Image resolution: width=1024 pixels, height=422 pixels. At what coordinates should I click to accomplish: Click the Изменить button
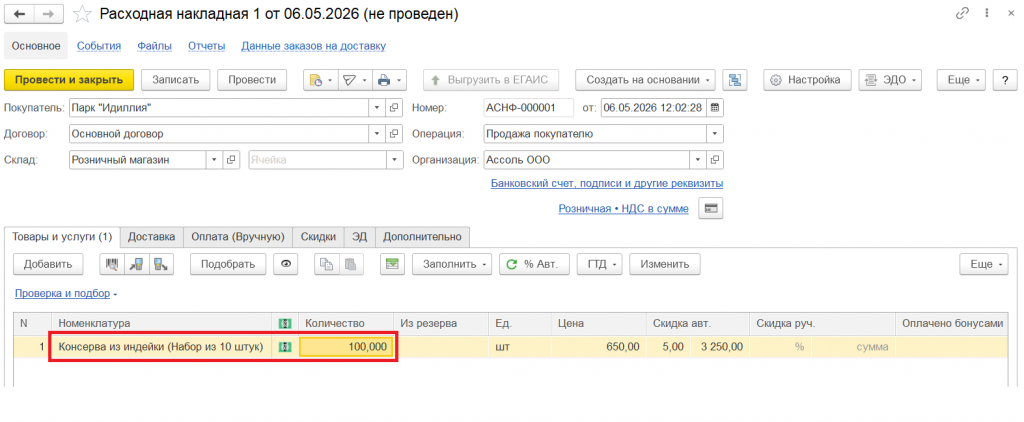click(x=665, y=264)
